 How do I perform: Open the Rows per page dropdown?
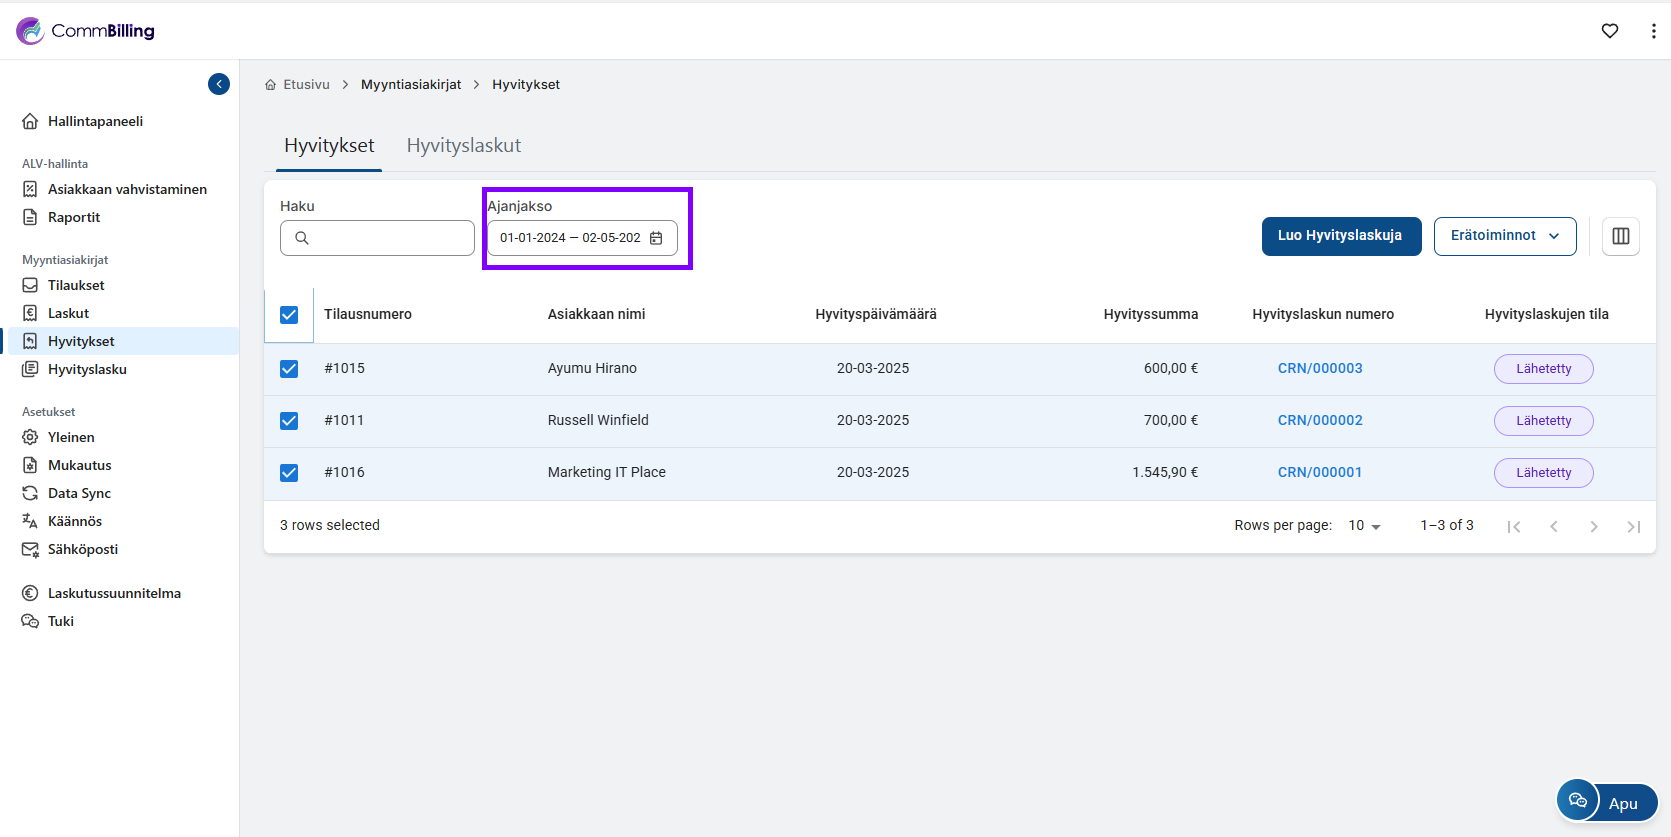[x=1364, y=526]
